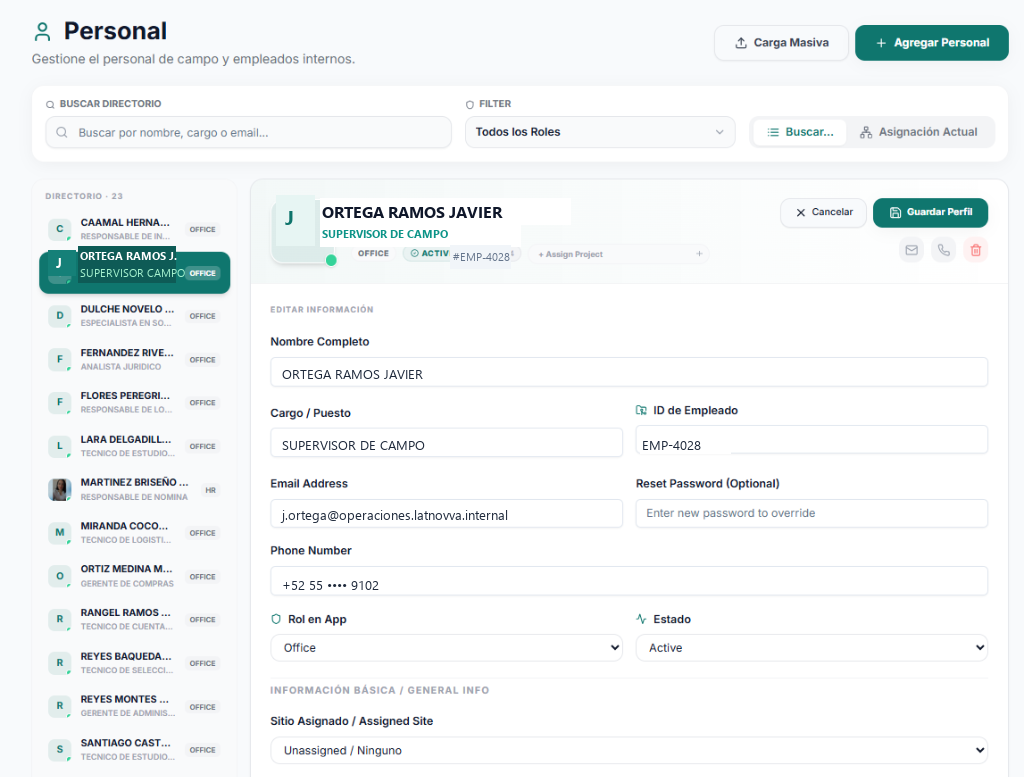Image resolution: width=1024 pixels, height=777 pixels.
Task: Click Cancelar to discard edits
Action: (x=824, y=213)
